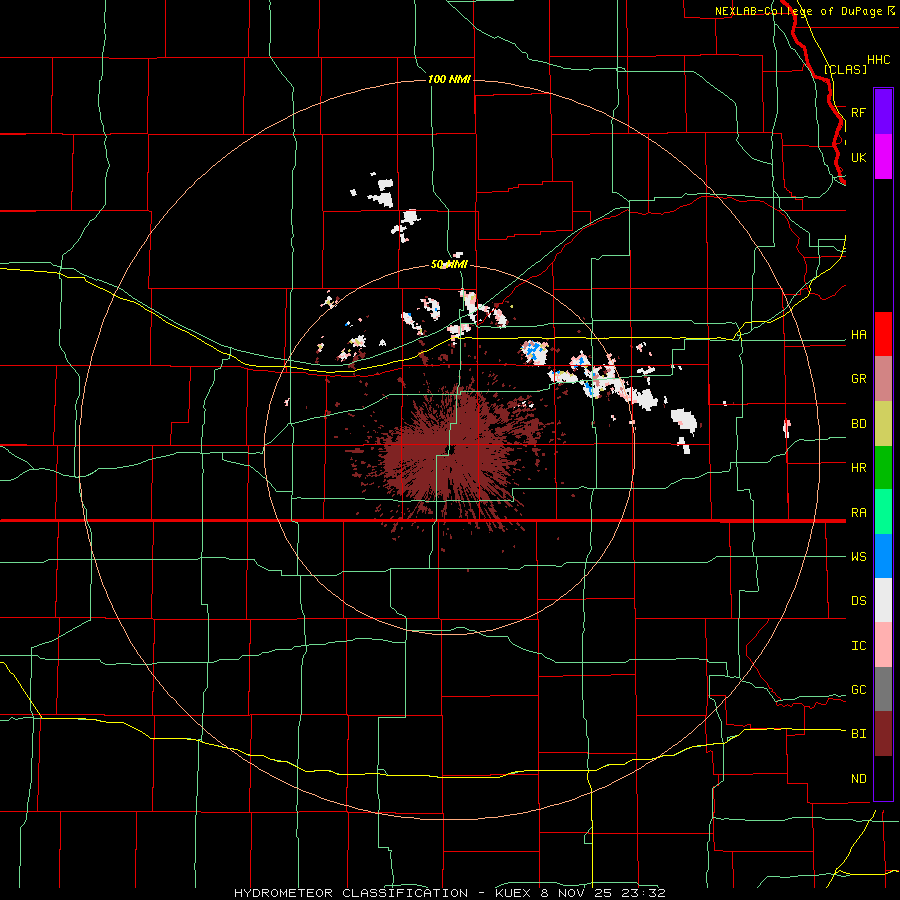Click the 'ND' legend label

(x=858, y=779)
